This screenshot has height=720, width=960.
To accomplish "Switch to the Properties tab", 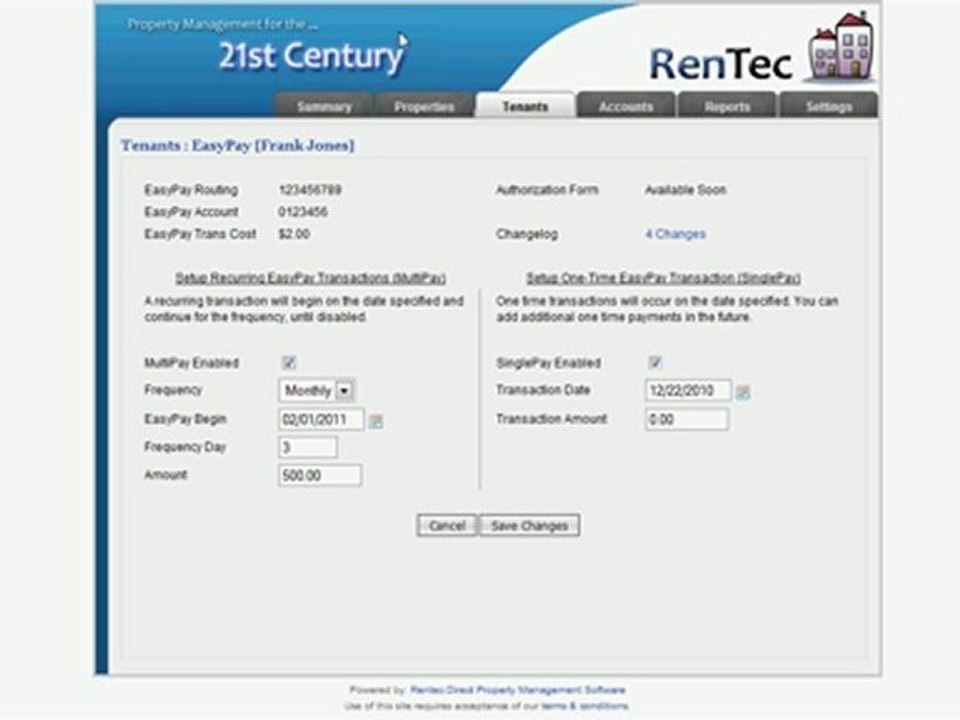I will pos(424,106).
